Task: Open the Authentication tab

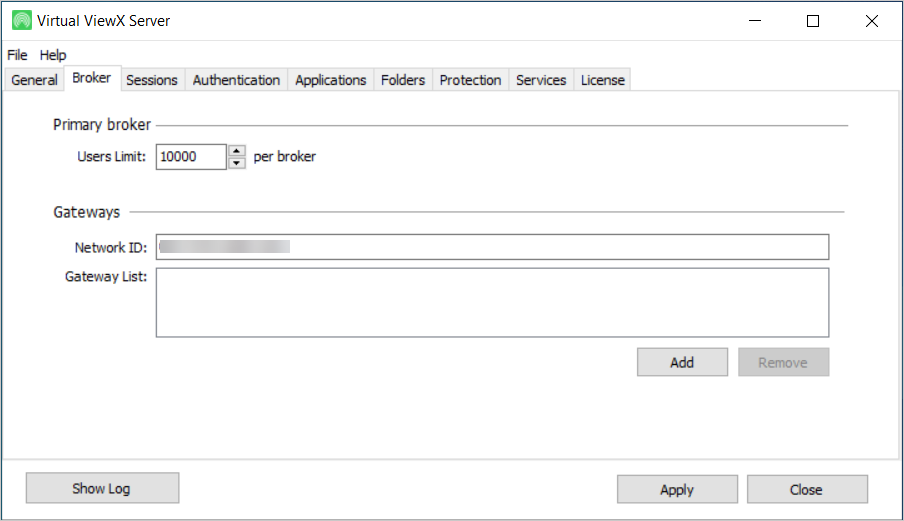Action: click(236, 80)
